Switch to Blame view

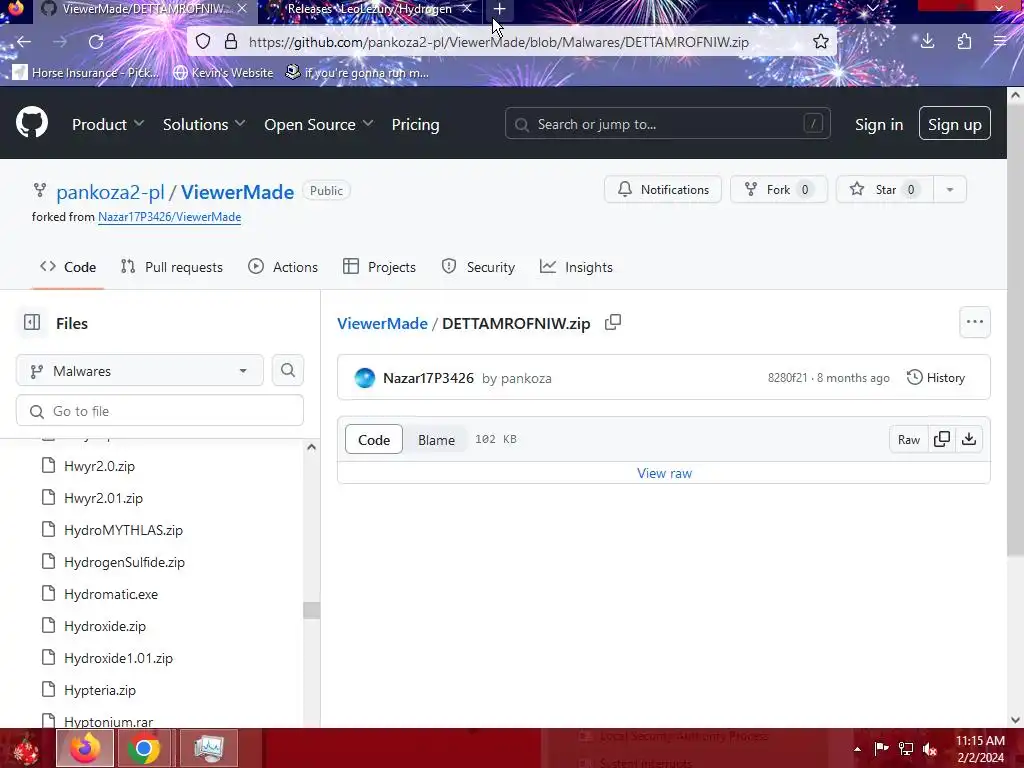436,440
